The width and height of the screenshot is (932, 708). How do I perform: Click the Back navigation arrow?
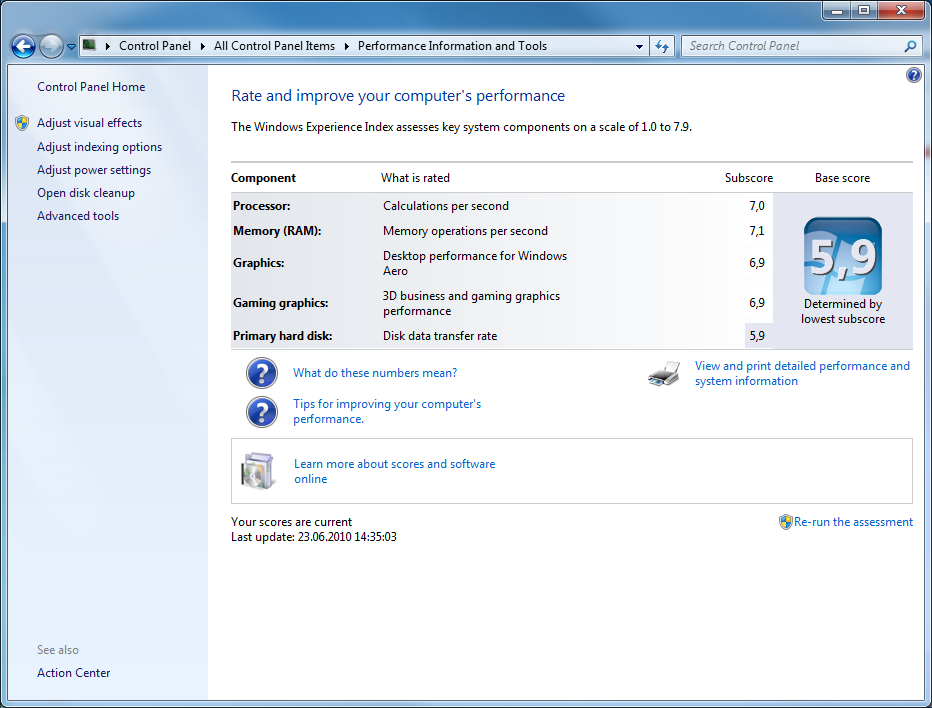point(24,46)
